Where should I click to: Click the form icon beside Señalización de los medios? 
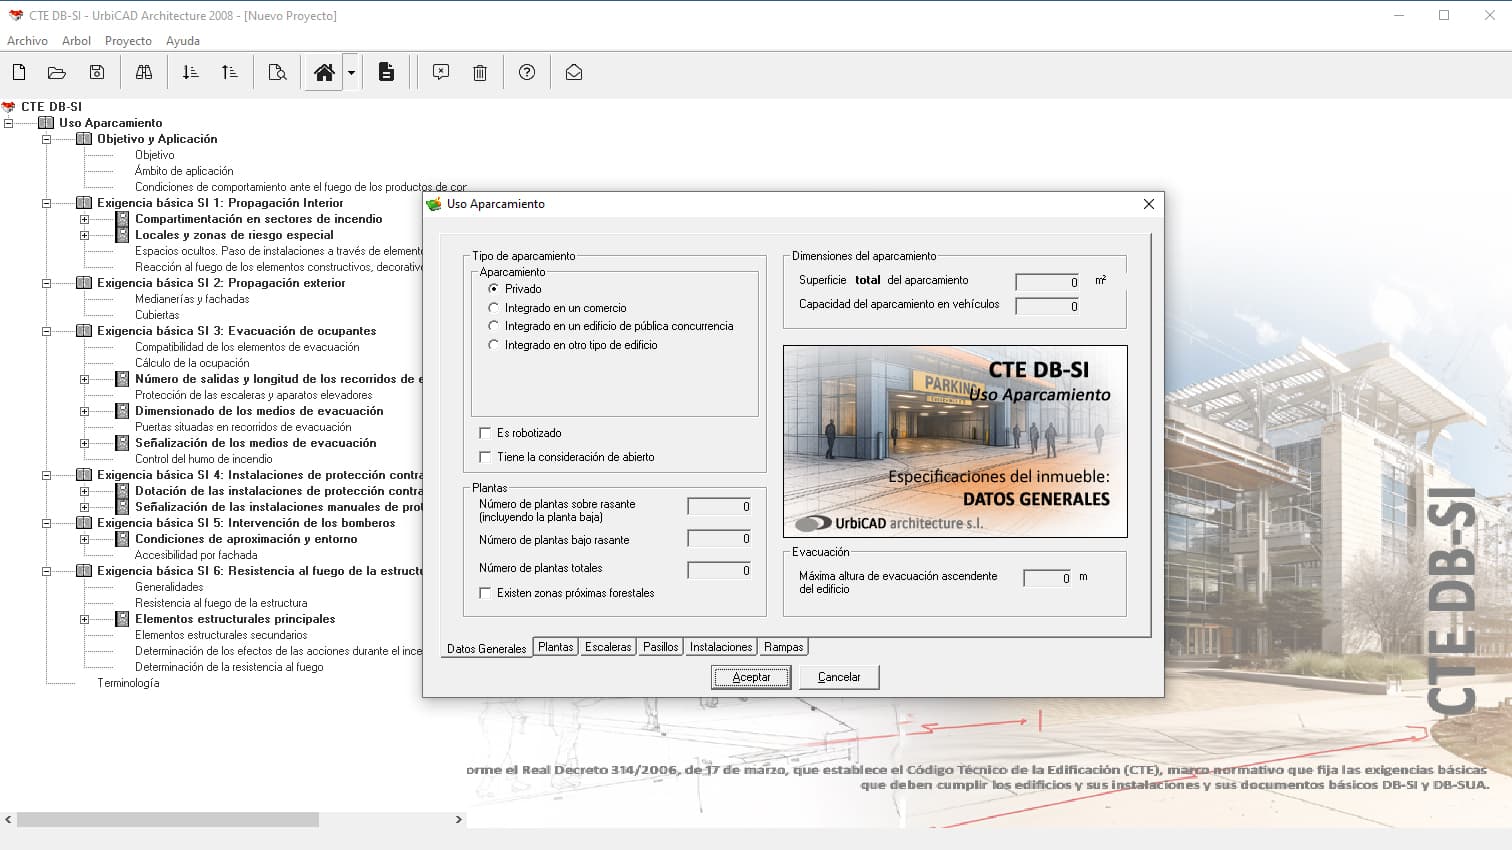122,443
